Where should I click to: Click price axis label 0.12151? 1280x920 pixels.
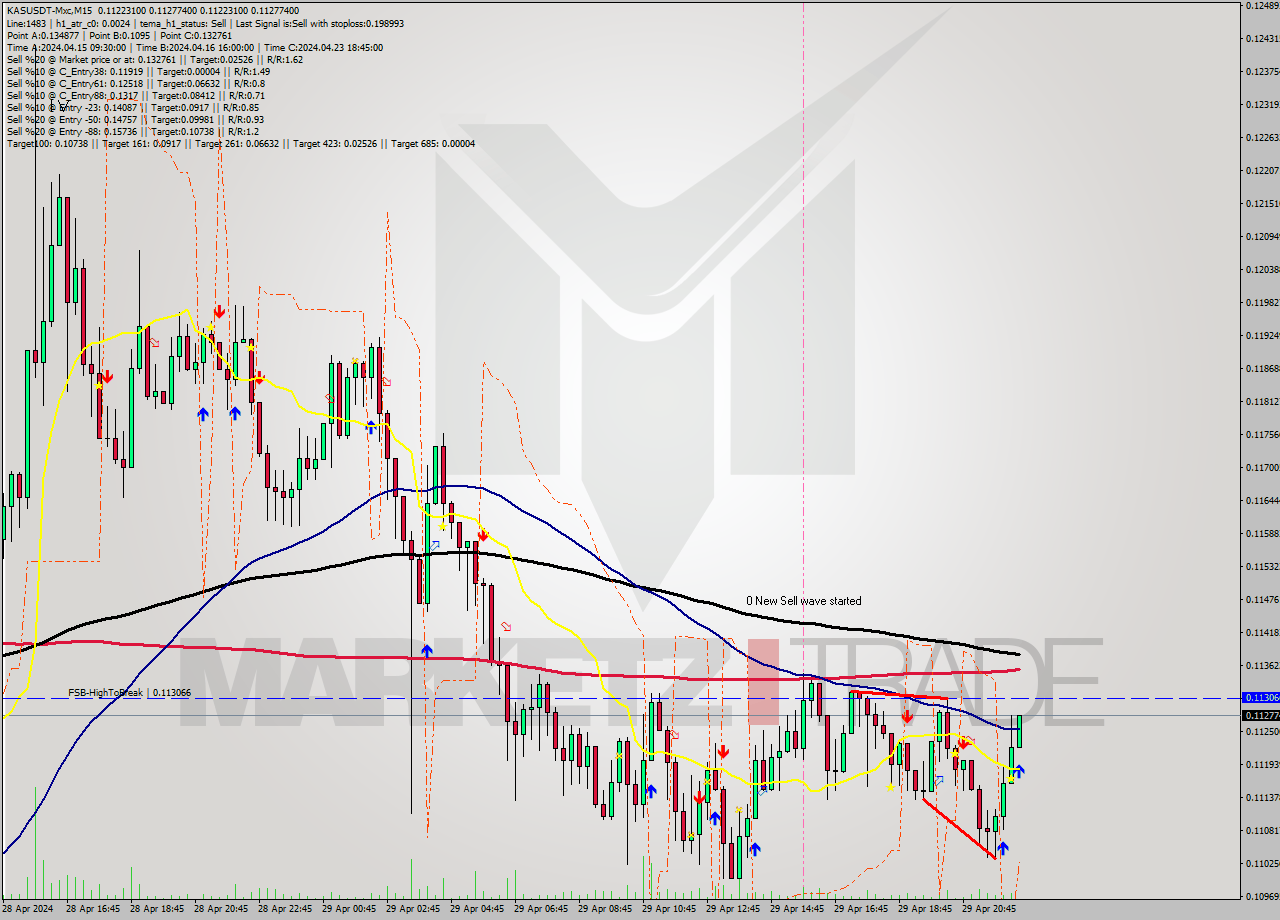click(x=1261, y=203)
